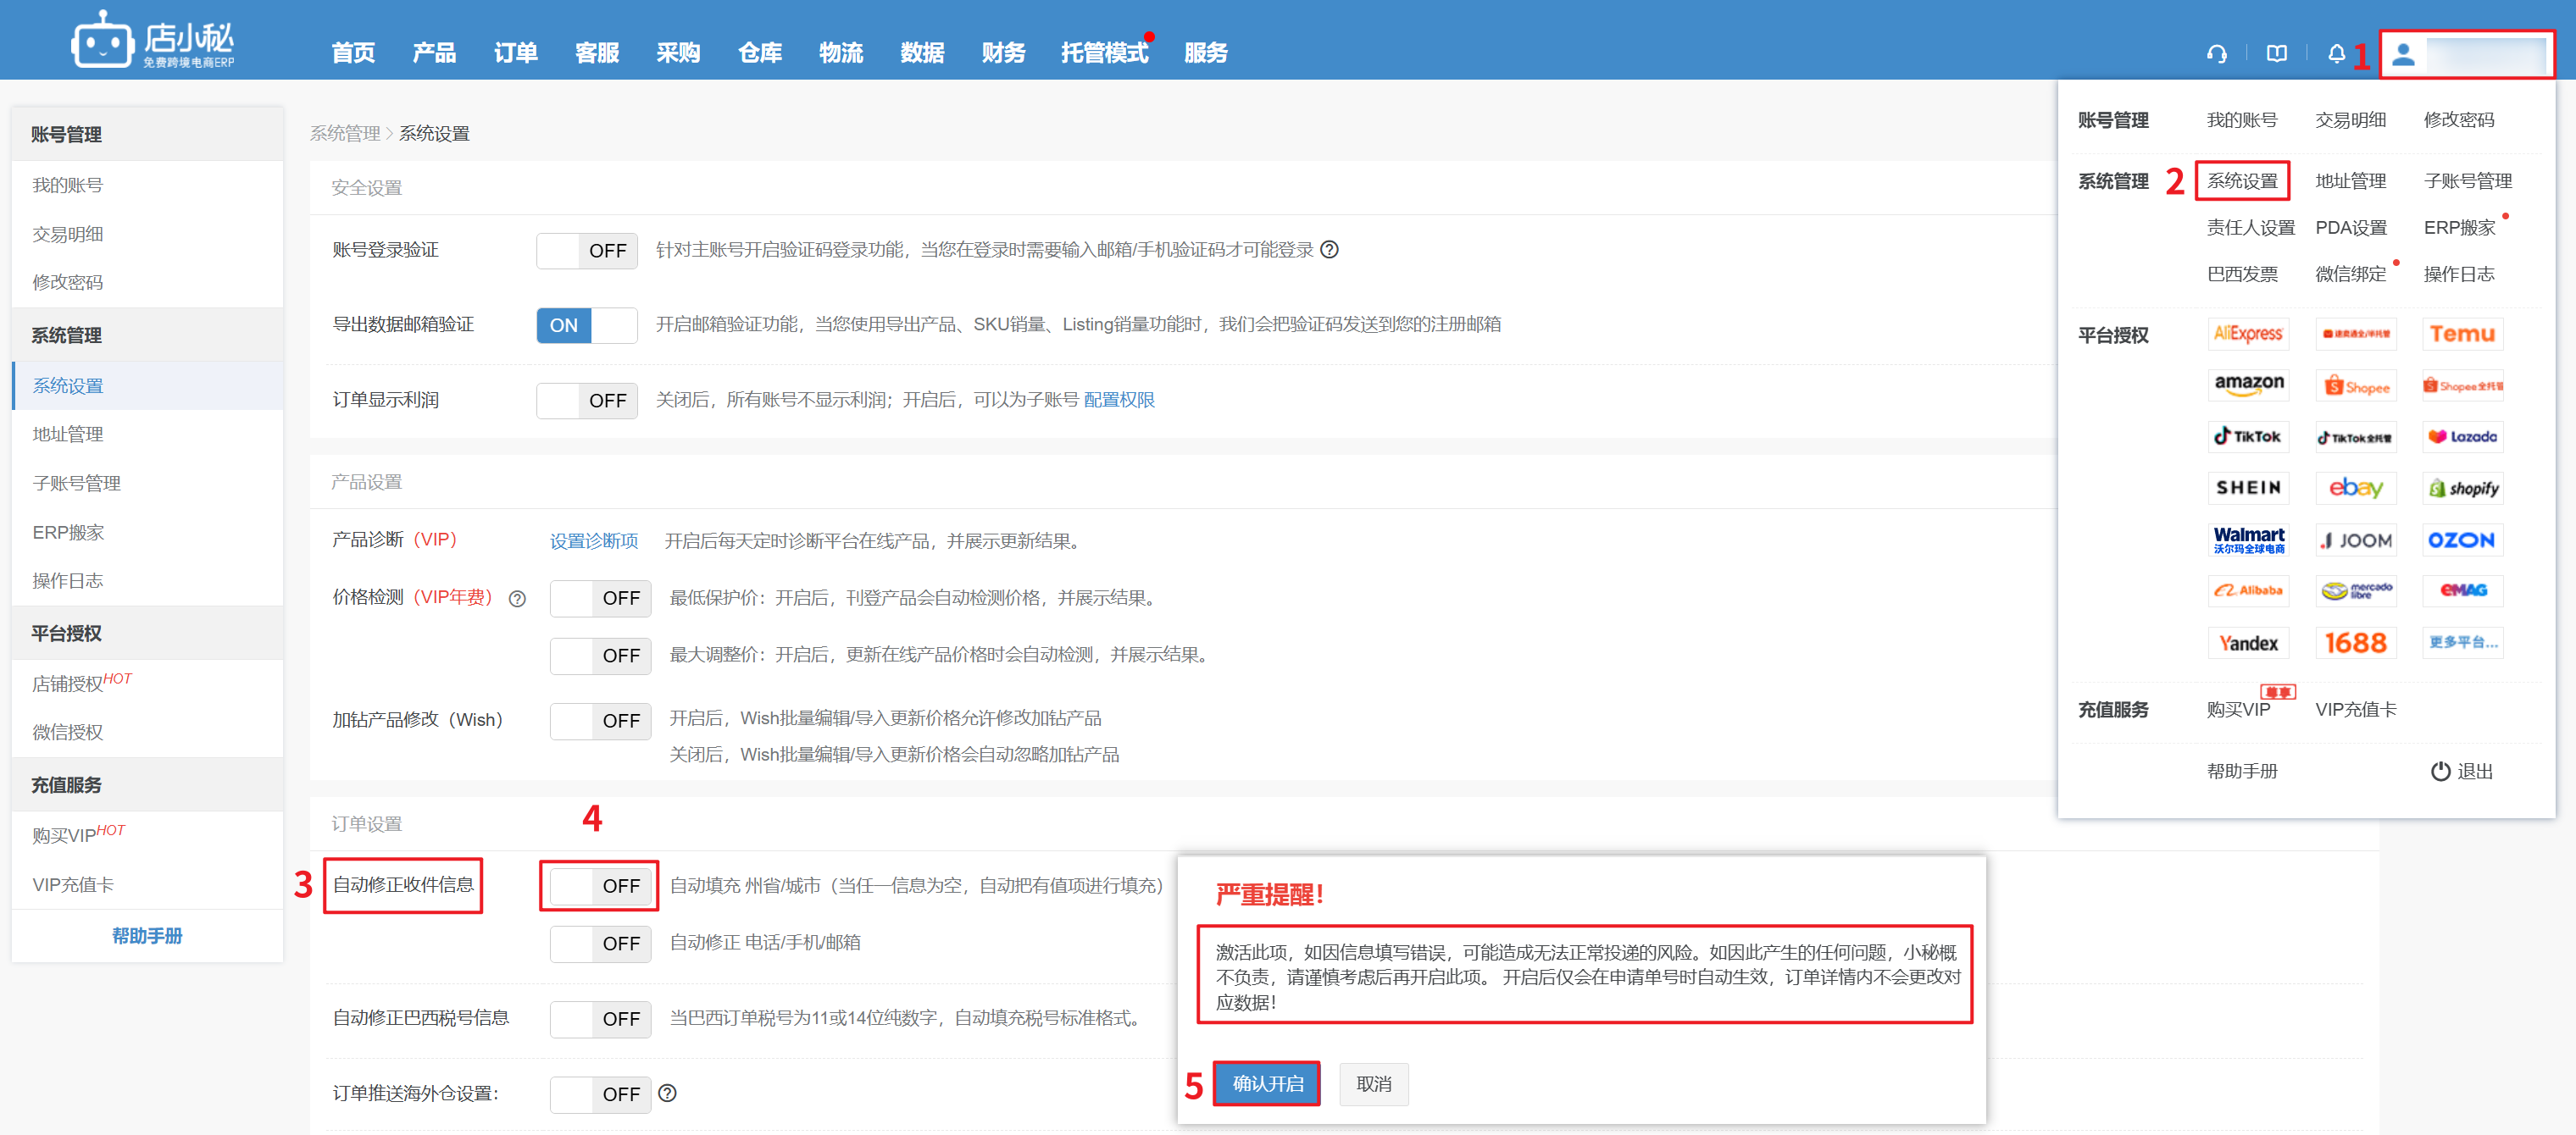Open the help book icon
This screenshot has height=1135, width=2576.
(x=2276, y=54)
